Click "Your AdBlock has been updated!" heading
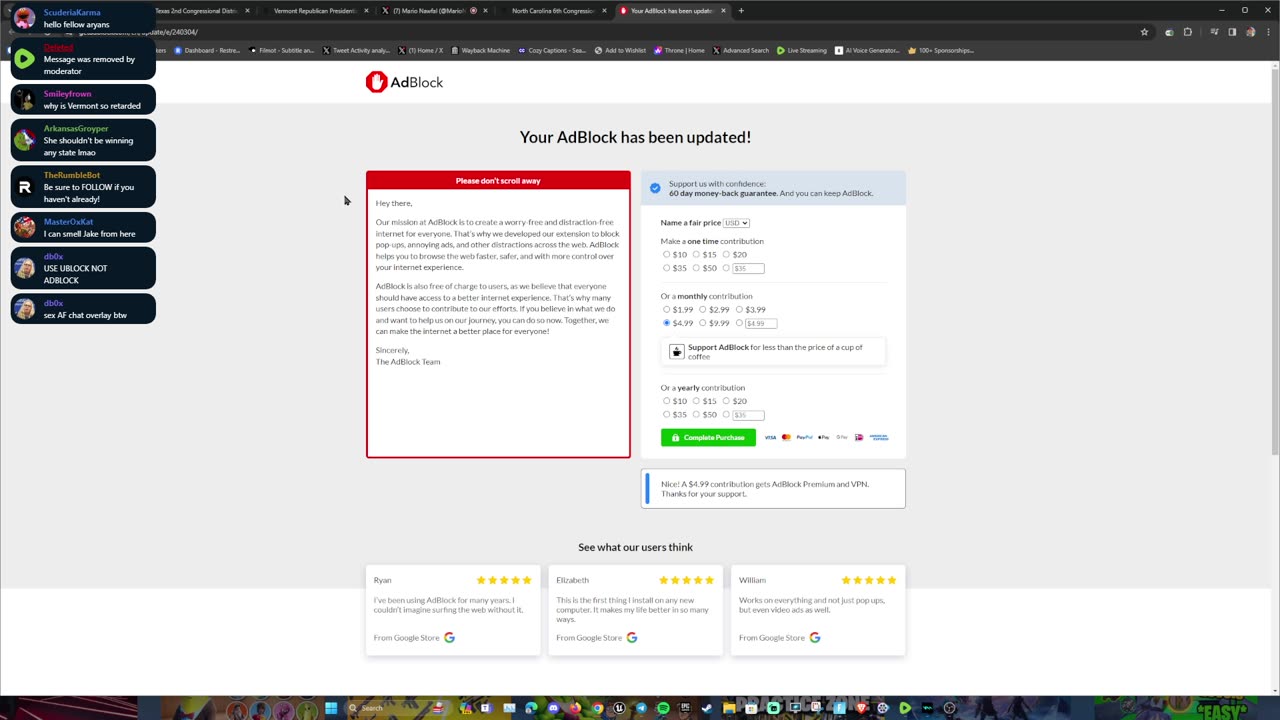Screen dimensions: 1280x720 click(635, 137)
